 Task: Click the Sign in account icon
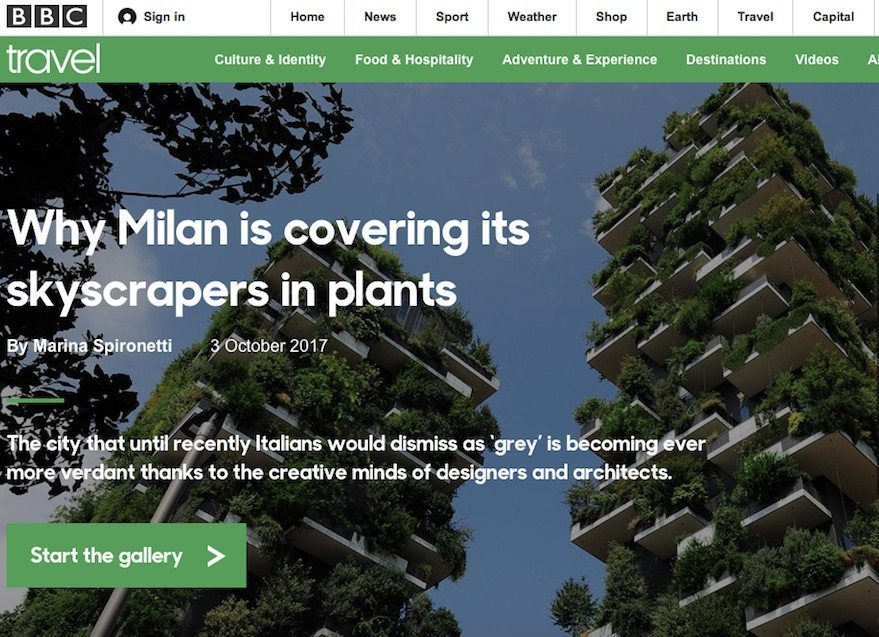point(127,17)
